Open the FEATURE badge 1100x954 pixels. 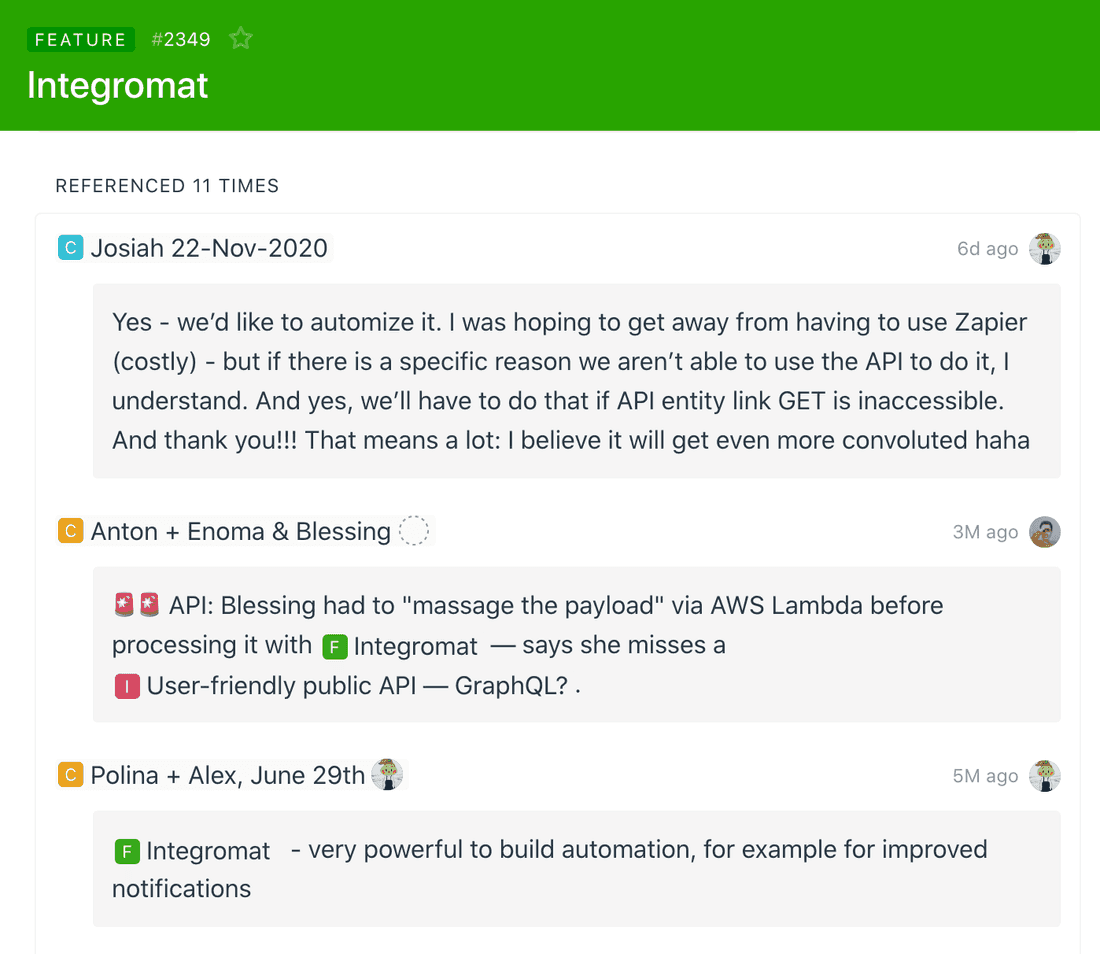pyautogui.click(x=80, y=39)
